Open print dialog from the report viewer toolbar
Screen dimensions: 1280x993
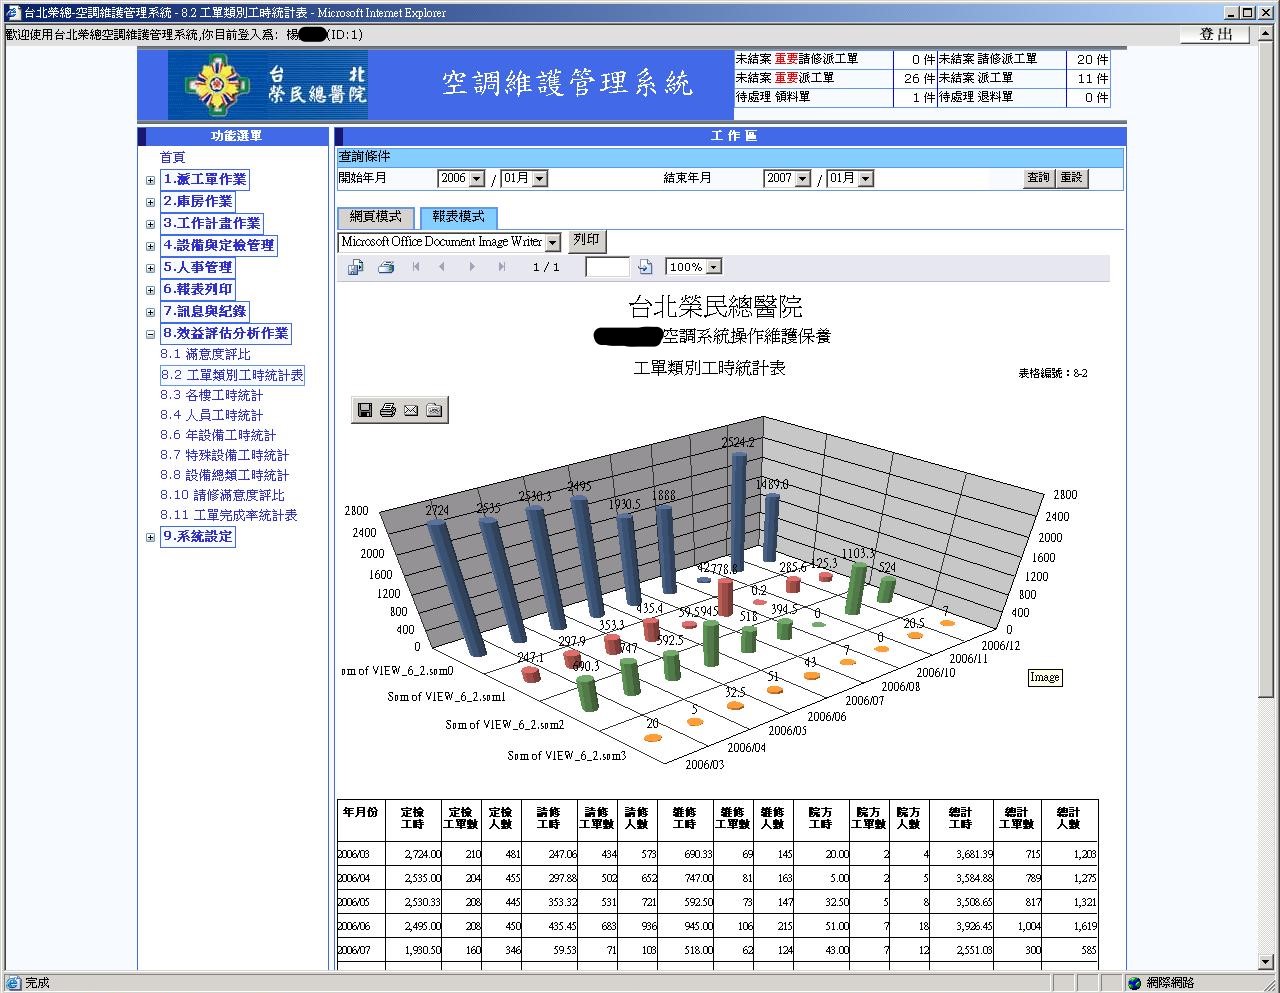387,266
